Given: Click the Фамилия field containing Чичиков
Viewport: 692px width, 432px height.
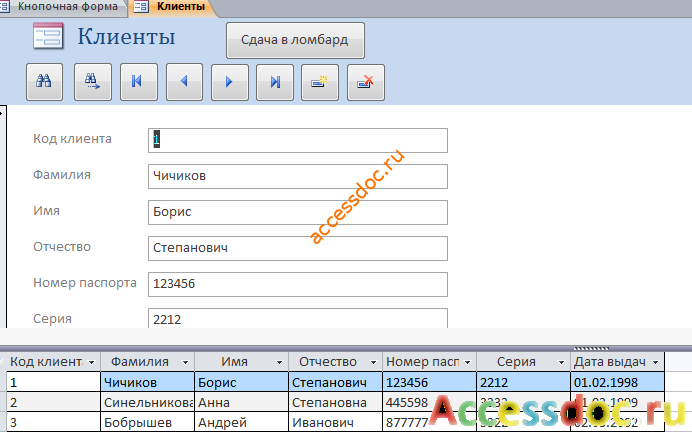Looking at the screenshot, I should [x=298, y=177].
